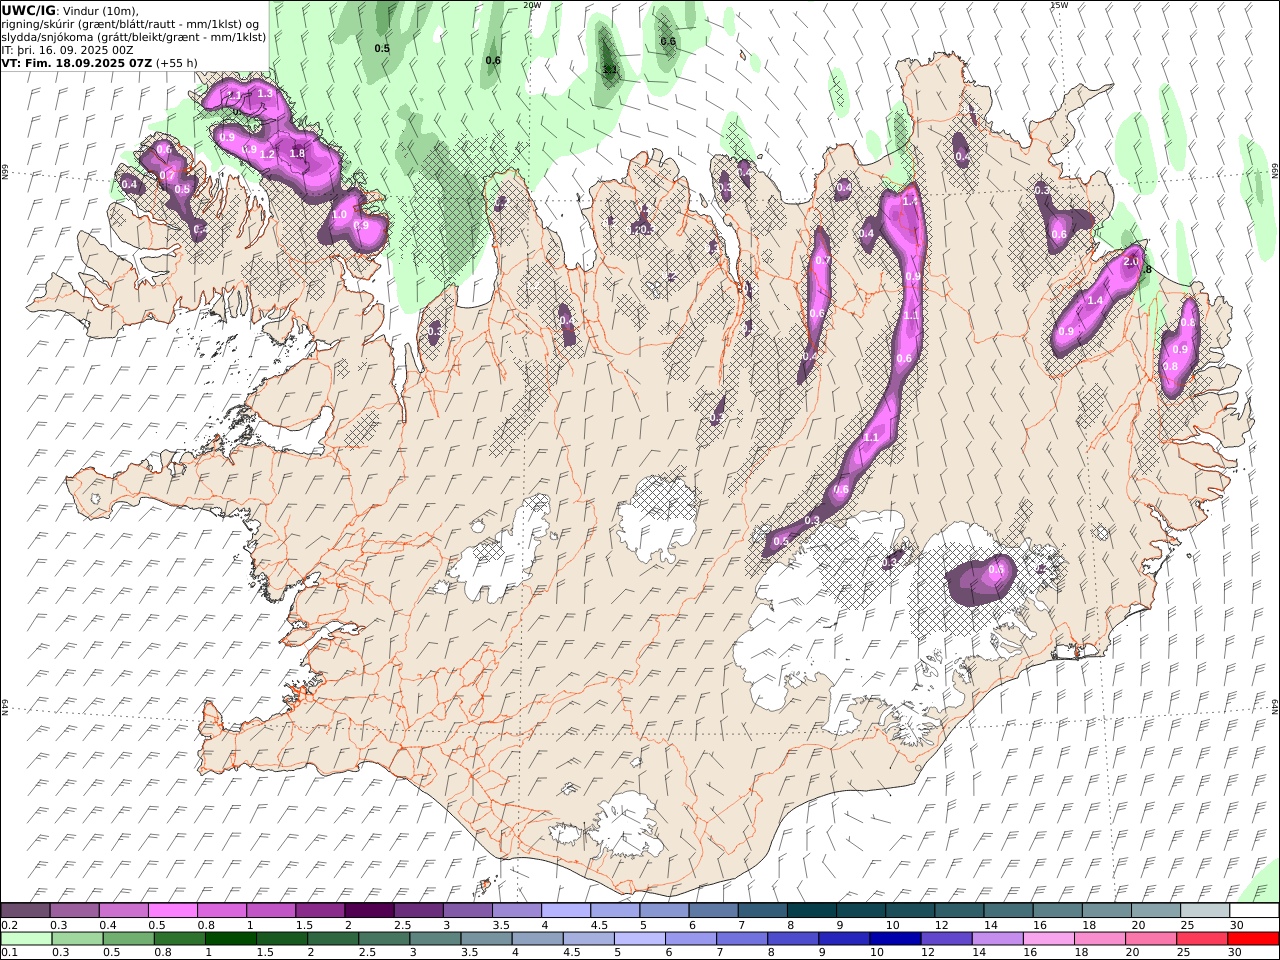Viewport: 1280px width, 960px height.
Task: Select the white swatch ending the top legend row
Action: (1253, 910)
